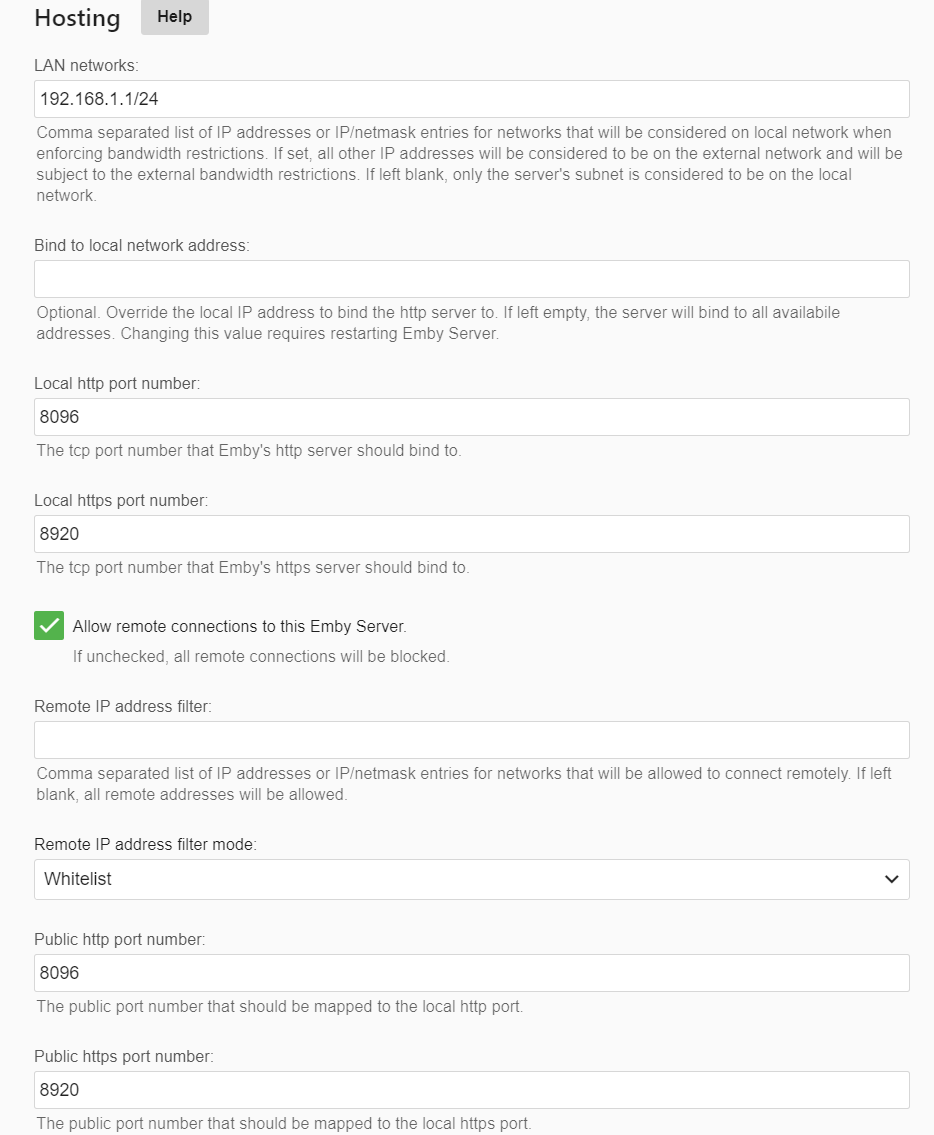Click the 'Remote IP address filter:' label text

tap(123, 706)
